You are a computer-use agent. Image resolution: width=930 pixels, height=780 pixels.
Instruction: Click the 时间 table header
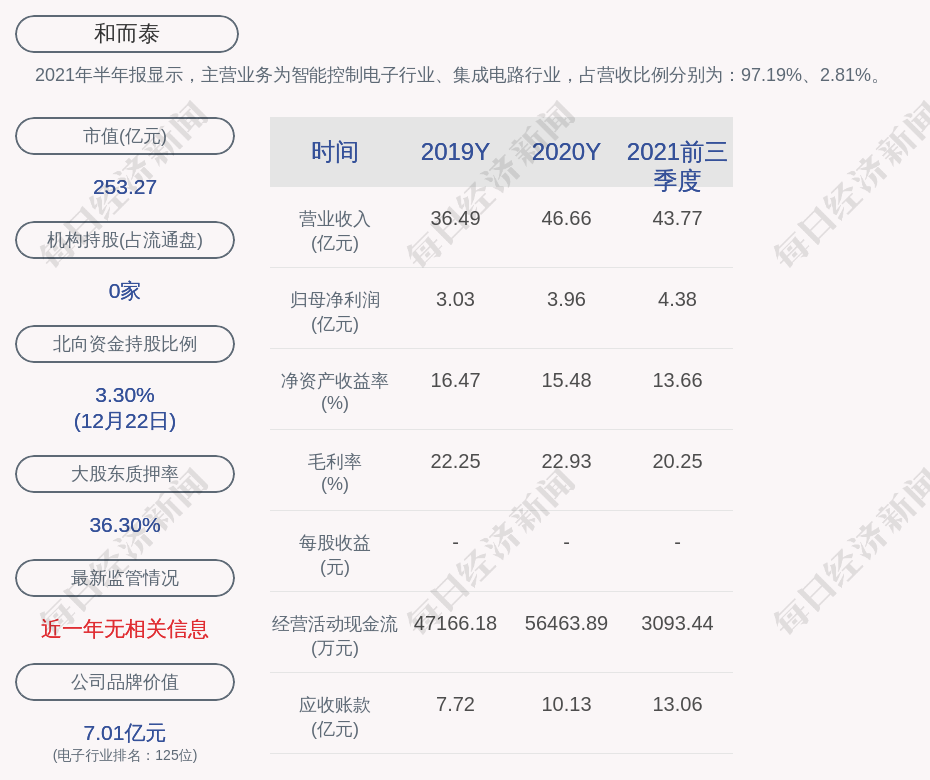point(335,152)
